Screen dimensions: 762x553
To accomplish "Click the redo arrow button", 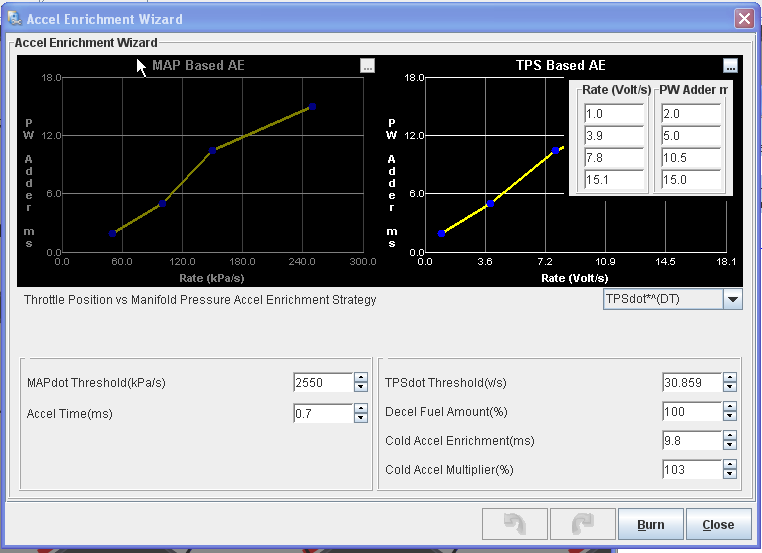I will [x=579, y=524].
